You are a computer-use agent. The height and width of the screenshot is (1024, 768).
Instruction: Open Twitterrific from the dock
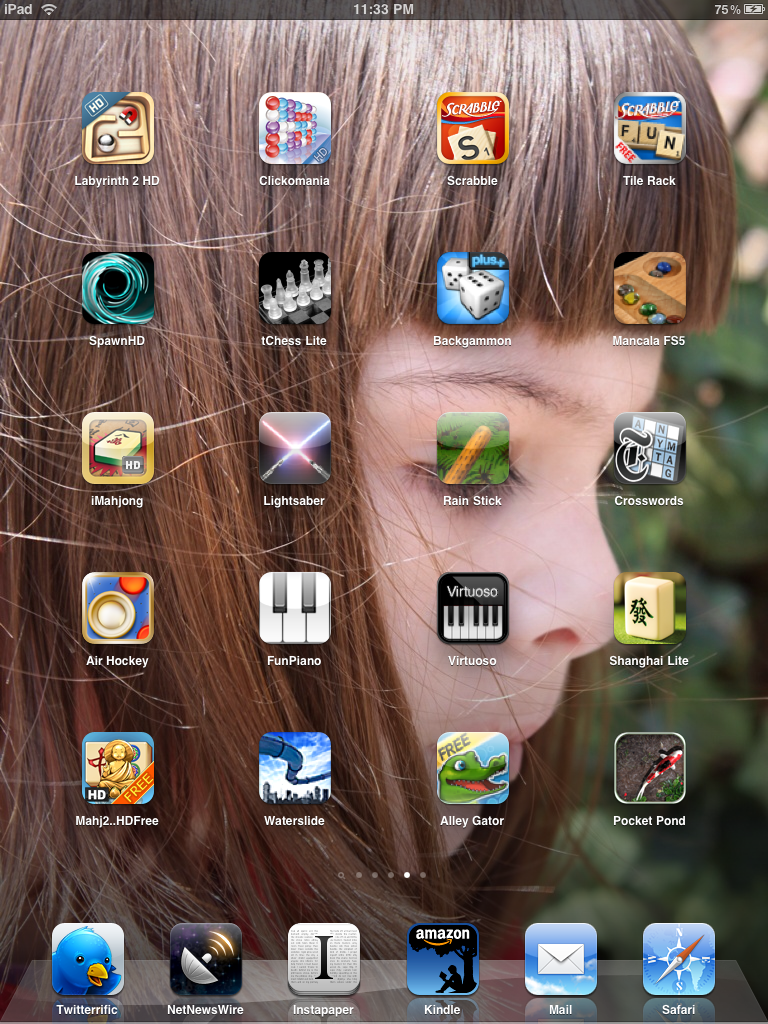click(x=87, y=959)
